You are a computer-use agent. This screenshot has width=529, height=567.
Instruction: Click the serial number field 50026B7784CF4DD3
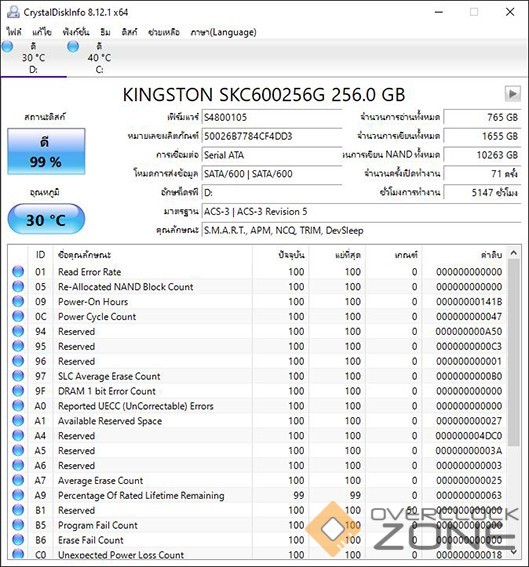pos(272,136)
